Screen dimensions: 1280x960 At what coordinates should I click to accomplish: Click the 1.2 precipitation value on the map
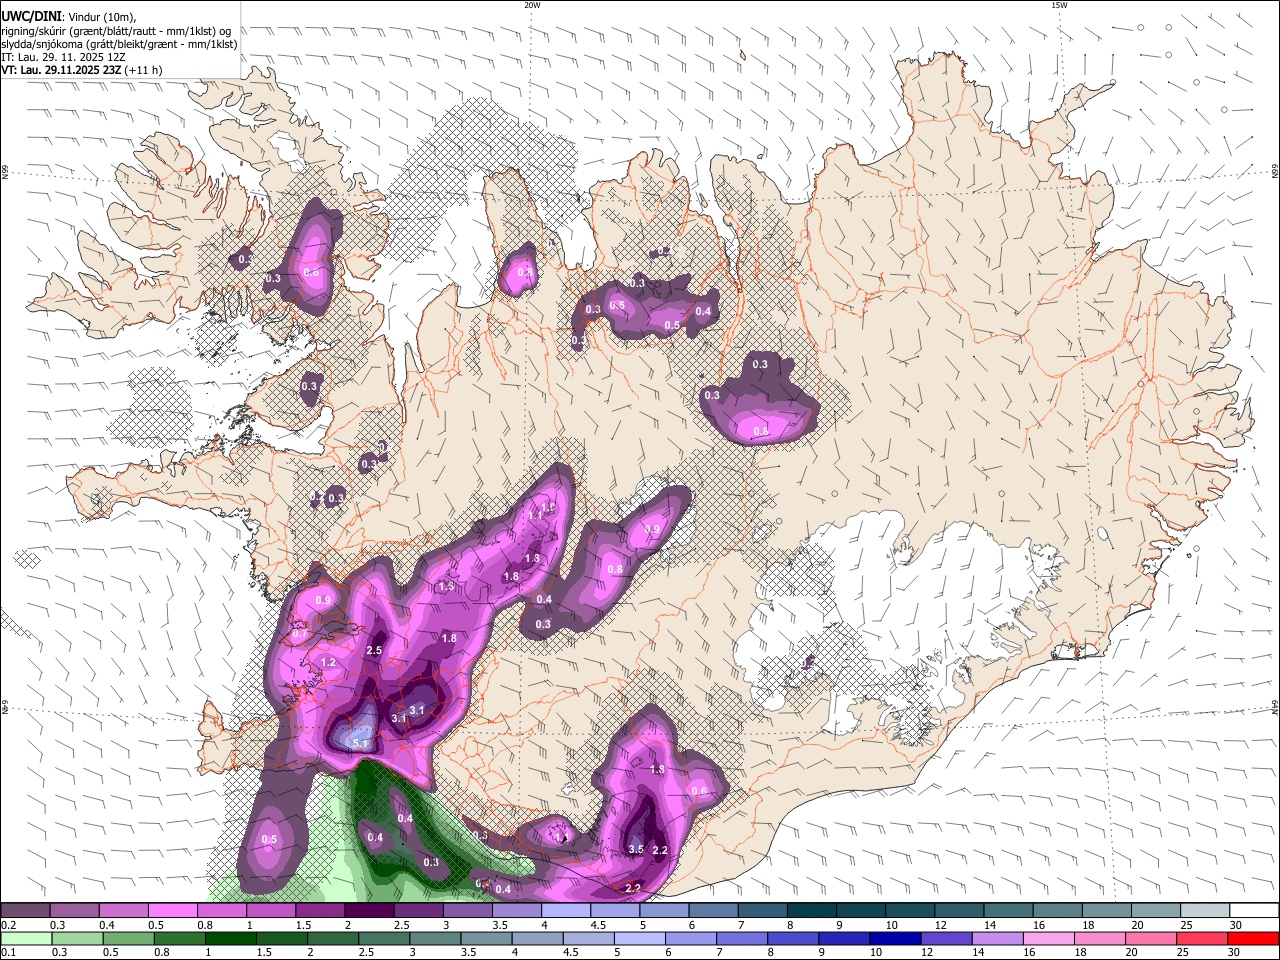pyautogui.click(x=328, y=663)
